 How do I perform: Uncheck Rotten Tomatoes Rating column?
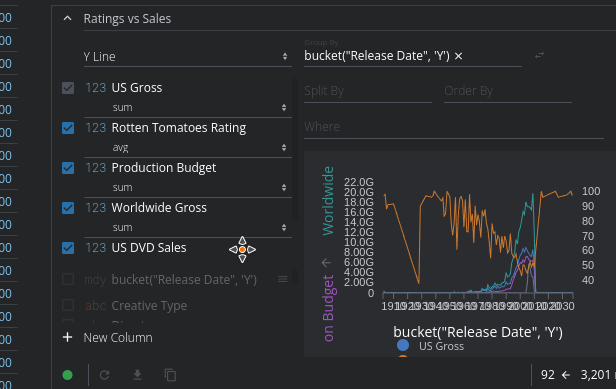click(x=68, y=128)
